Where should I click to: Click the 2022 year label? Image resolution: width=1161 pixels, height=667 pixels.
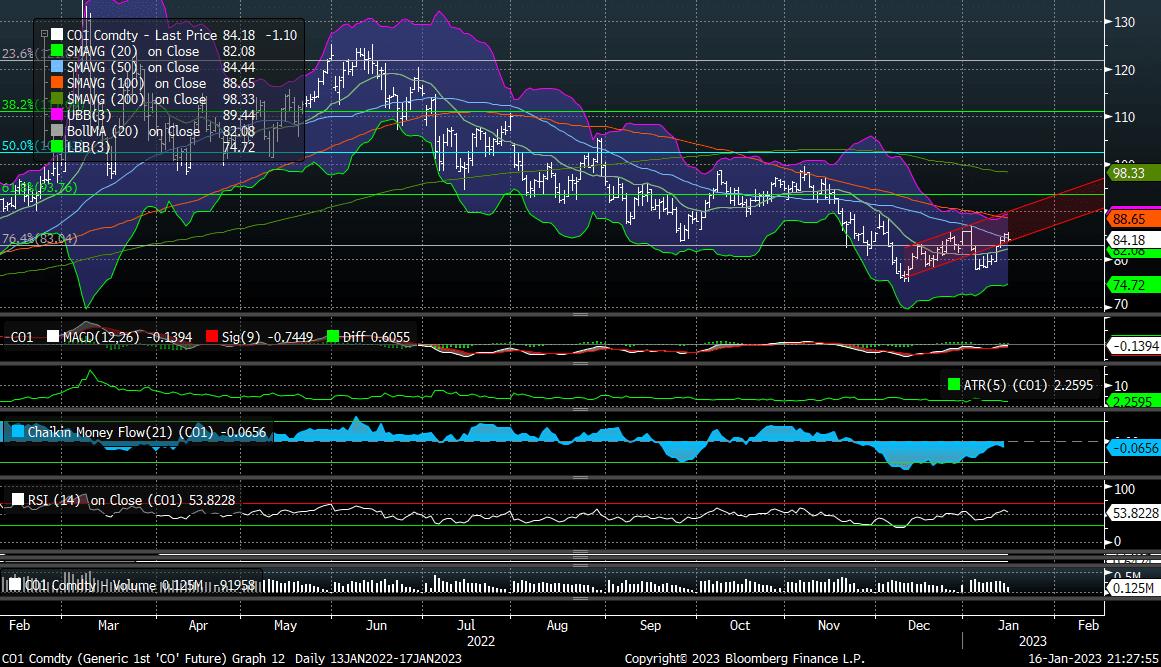pyautogui.click(x=481, y=641)
